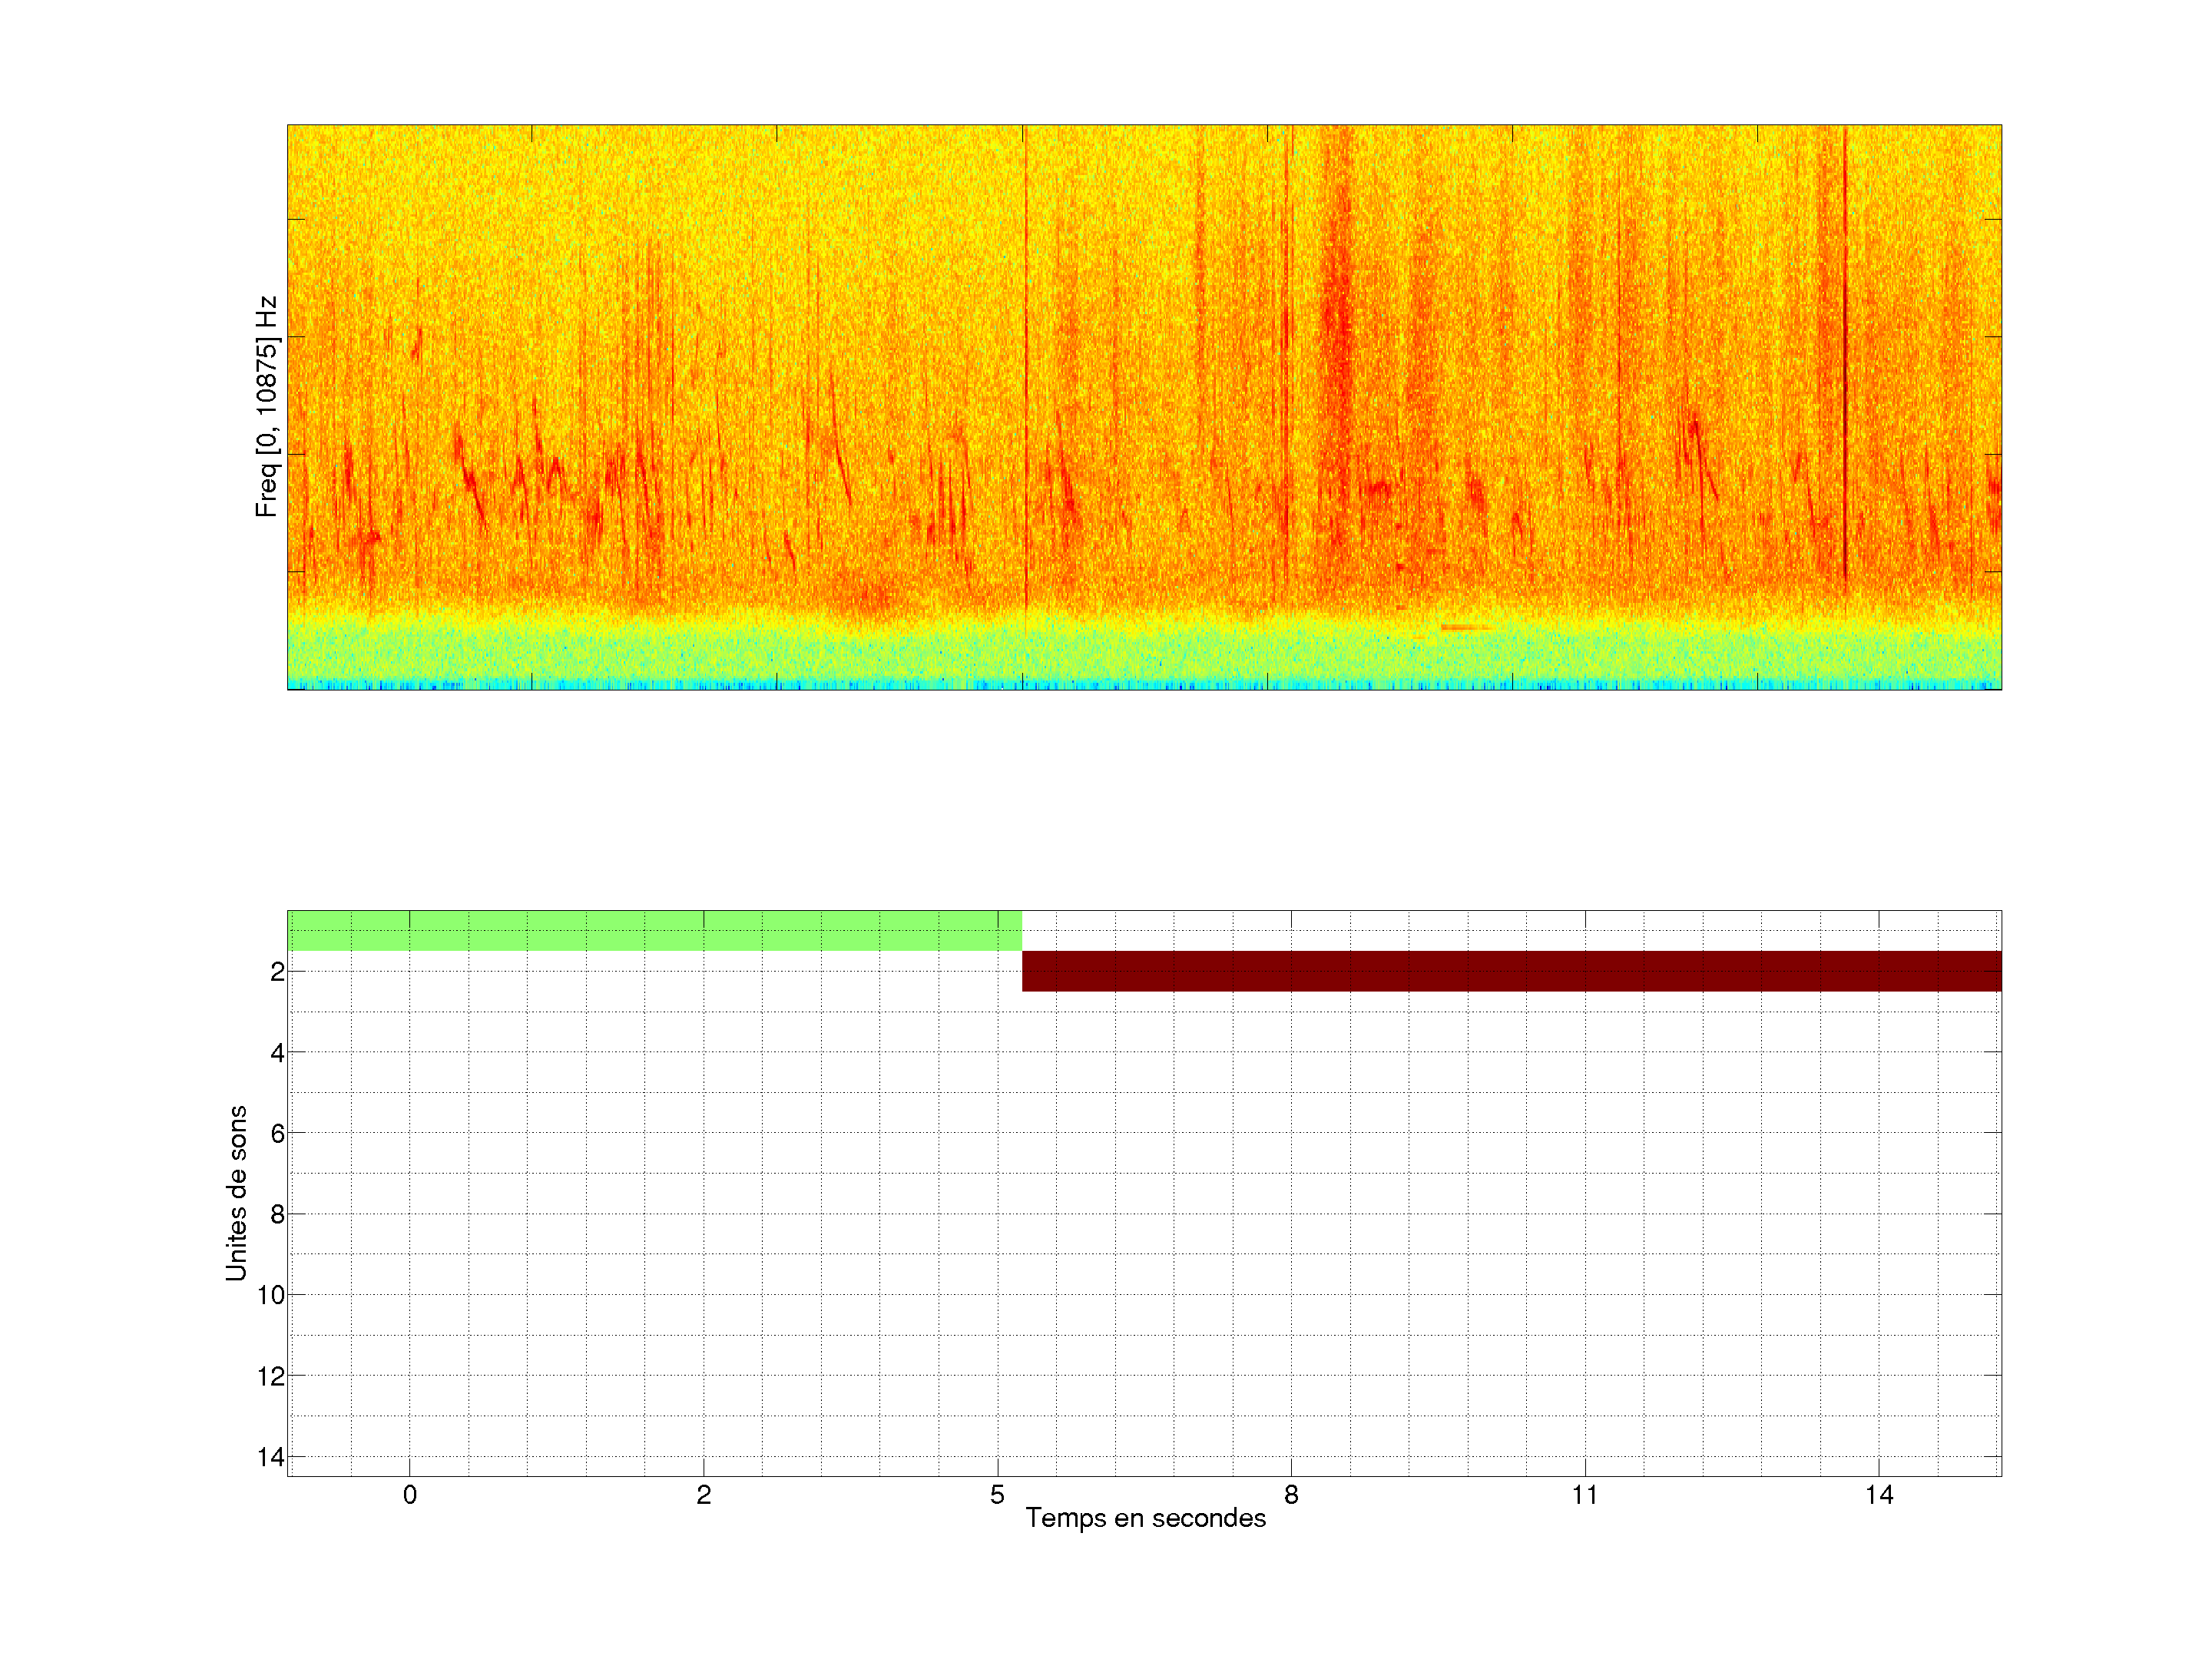Click y-axis tick label 8
Screen dimensions: 2212x1659
tap(277, 1214)
